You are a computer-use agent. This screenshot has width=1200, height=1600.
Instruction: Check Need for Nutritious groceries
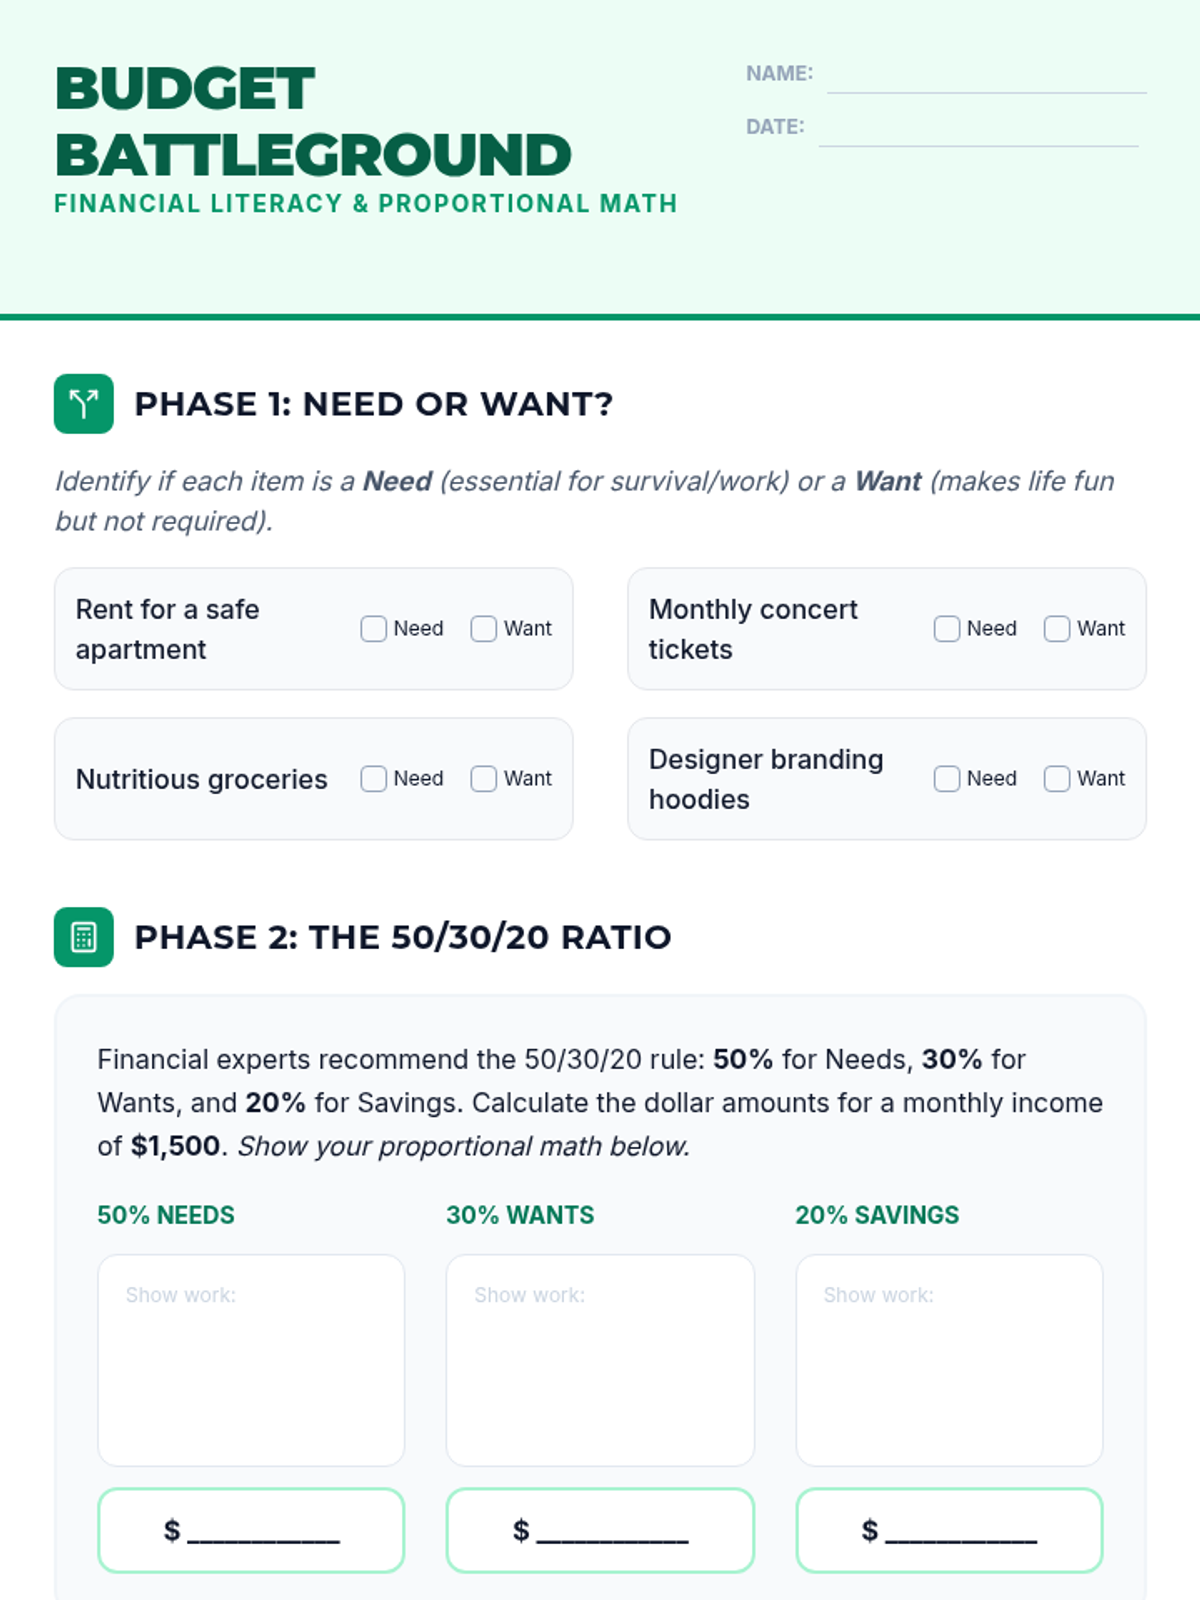pos(373,779)
